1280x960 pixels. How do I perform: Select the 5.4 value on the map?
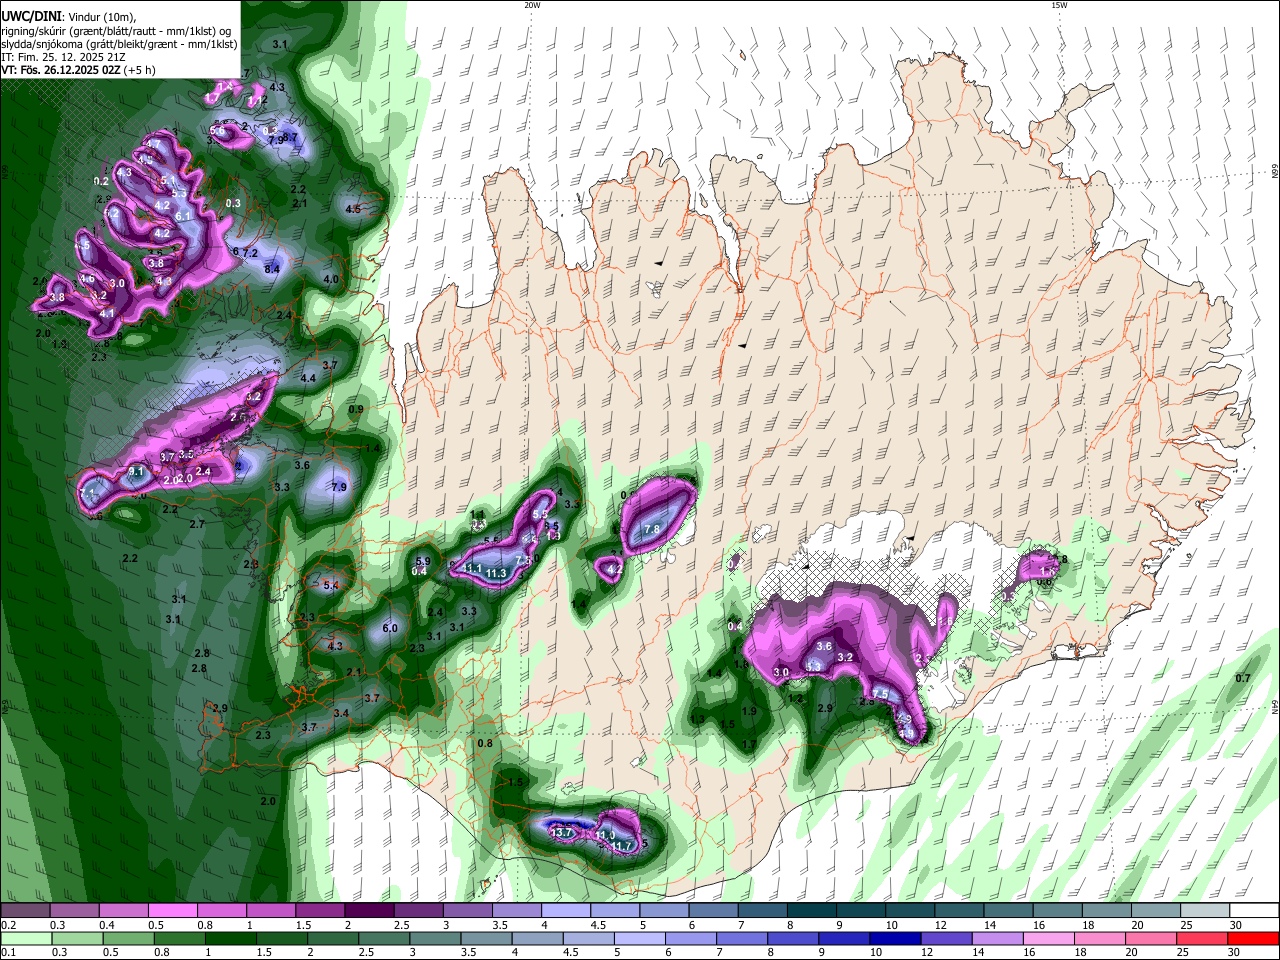(331, 585)
